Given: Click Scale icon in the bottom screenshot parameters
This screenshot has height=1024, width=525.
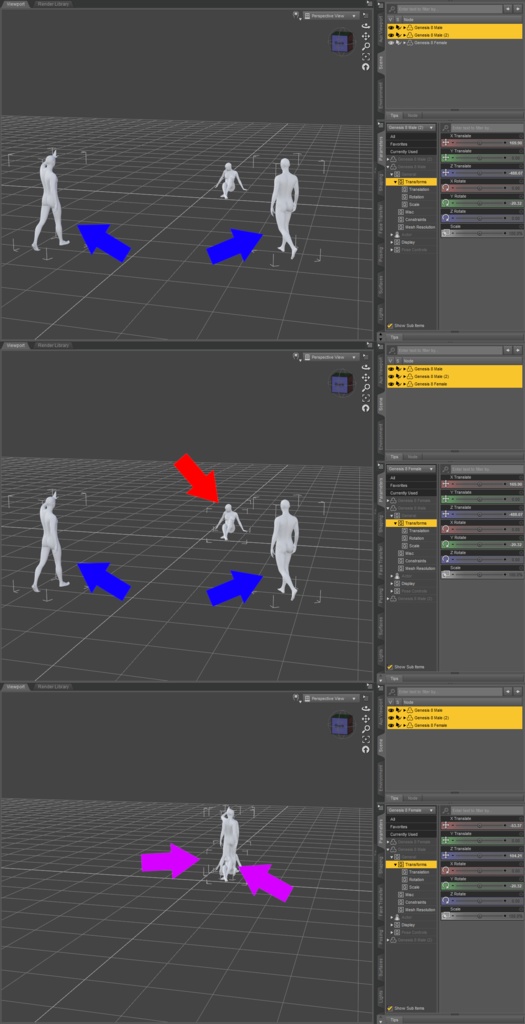Looking at the screenshot, I should point(446,916).
